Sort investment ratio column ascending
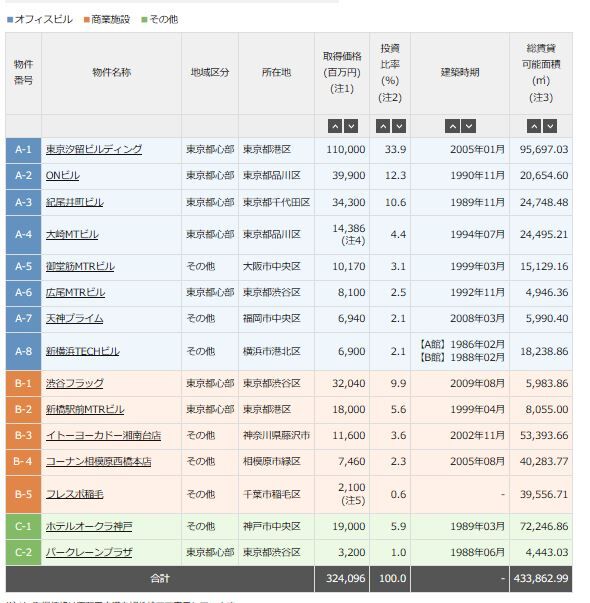590x603 pixels. (383, 126)
